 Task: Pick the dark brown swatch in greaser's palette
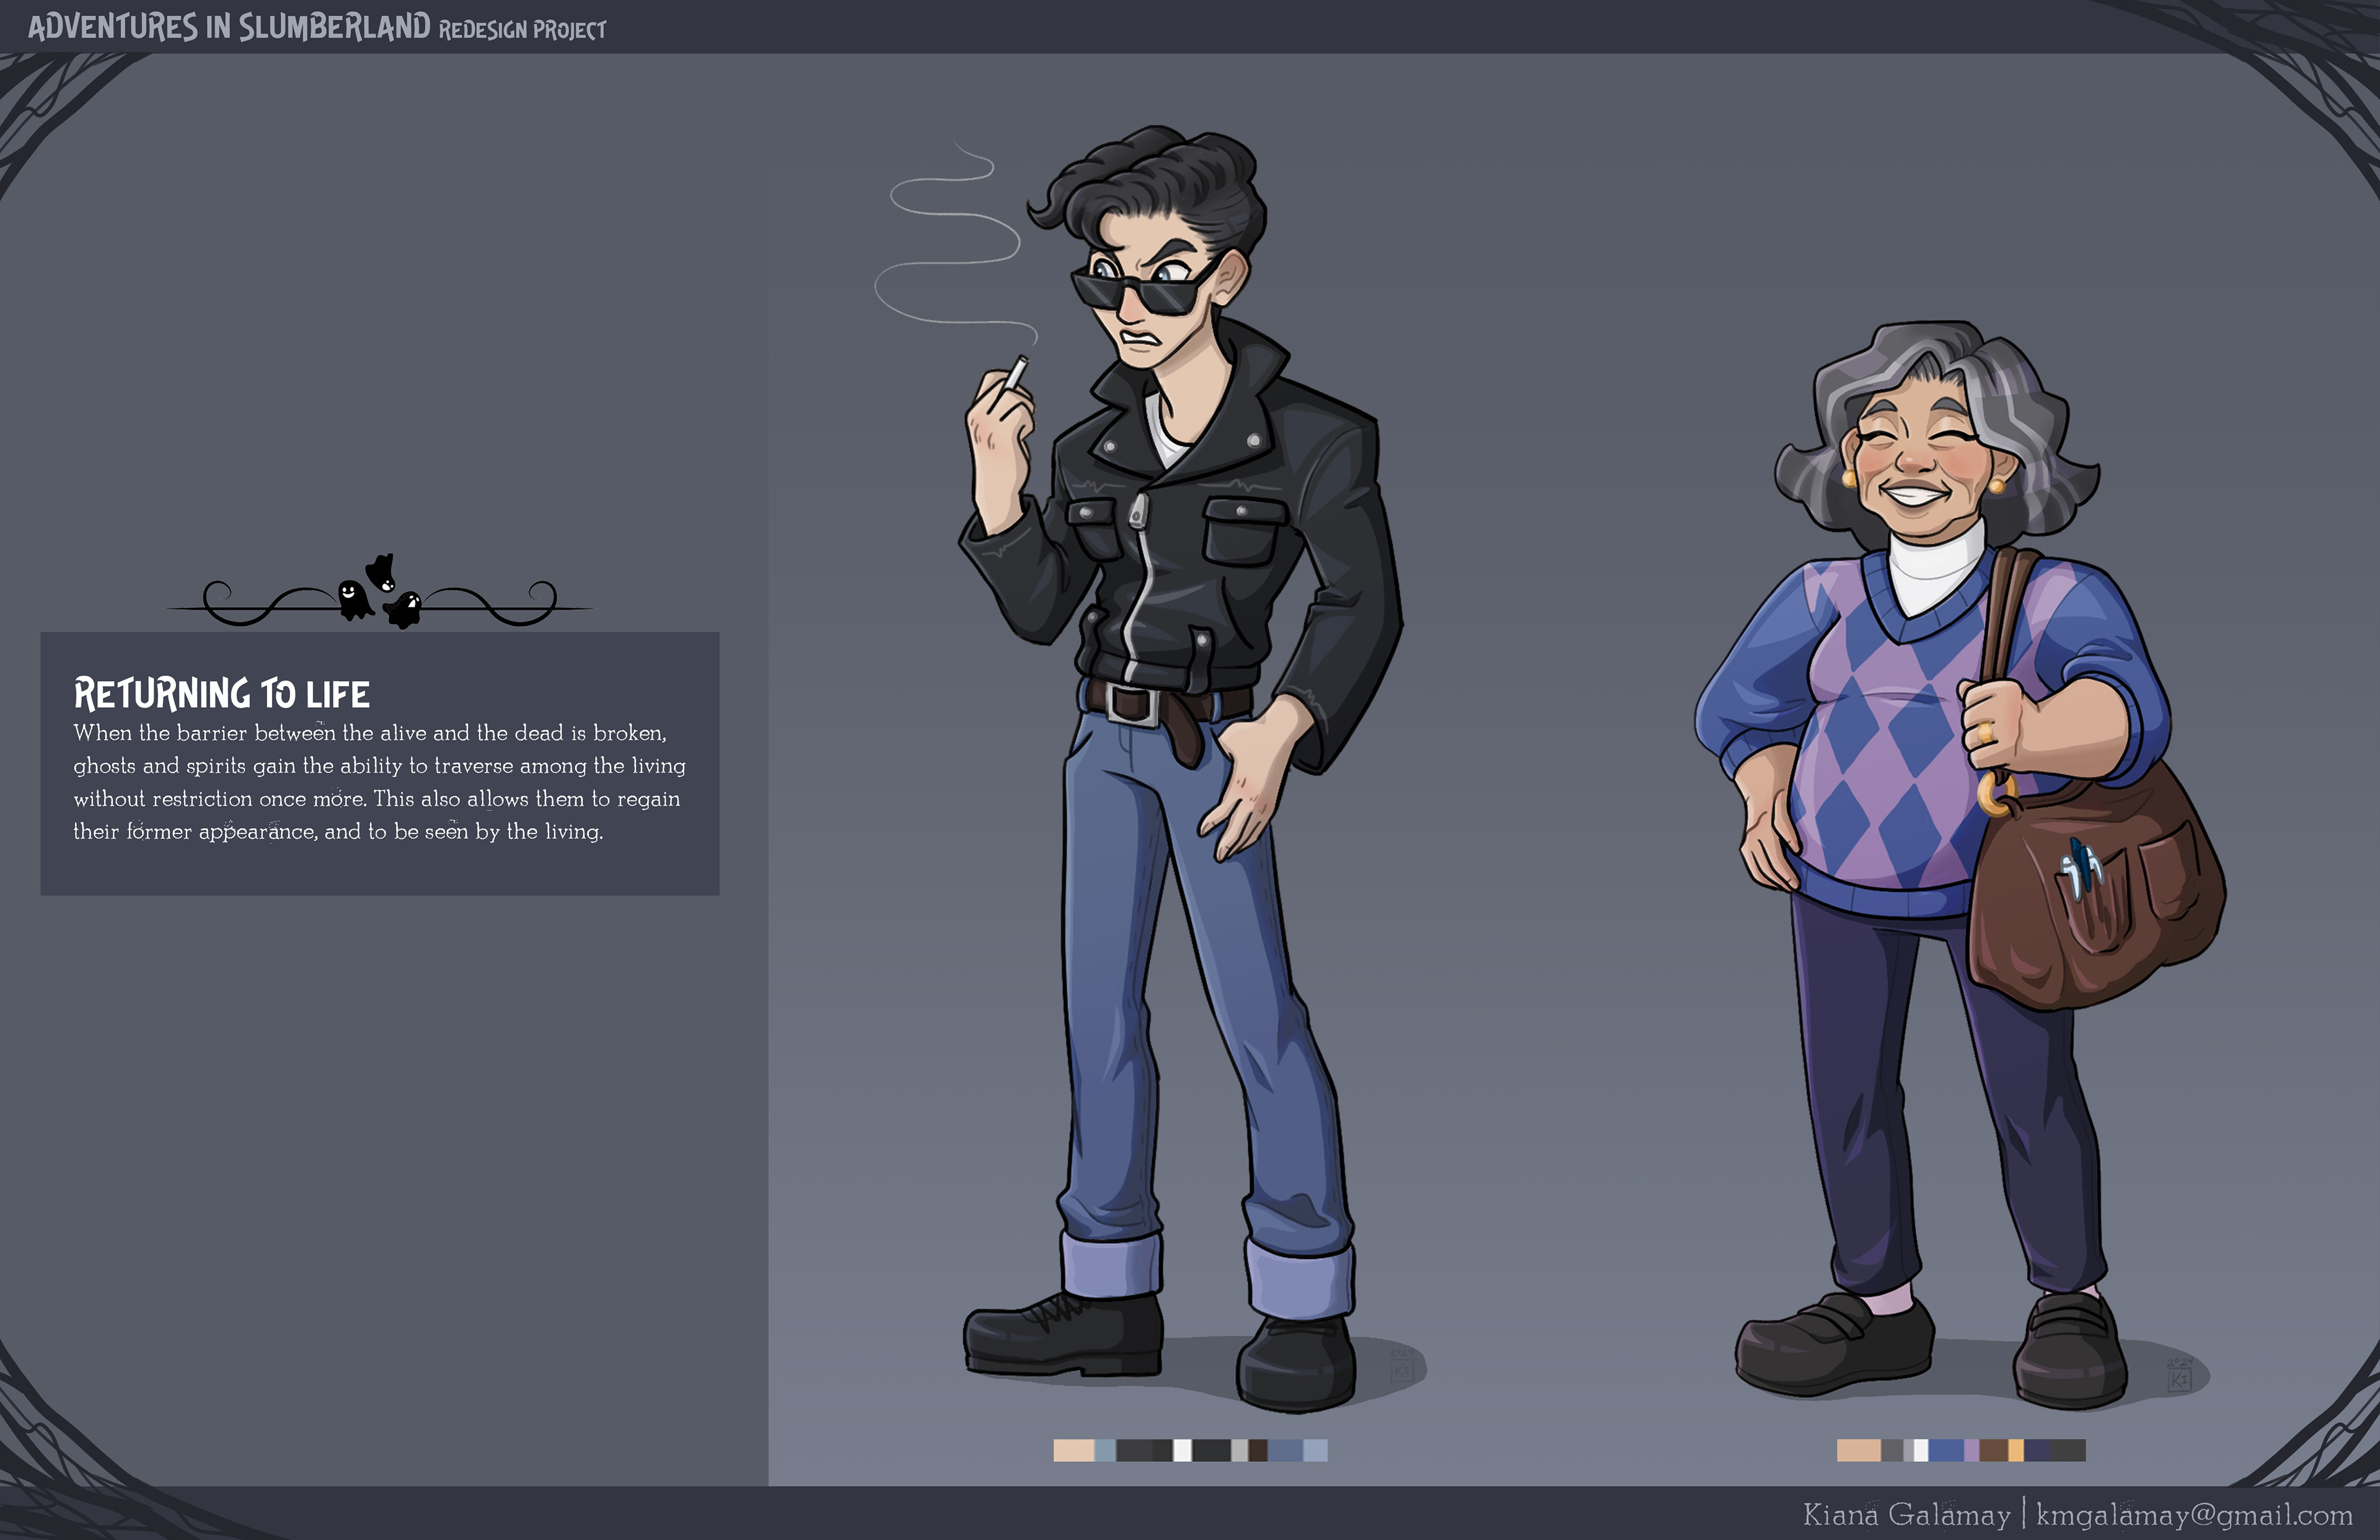[x=1258, y=1450]
